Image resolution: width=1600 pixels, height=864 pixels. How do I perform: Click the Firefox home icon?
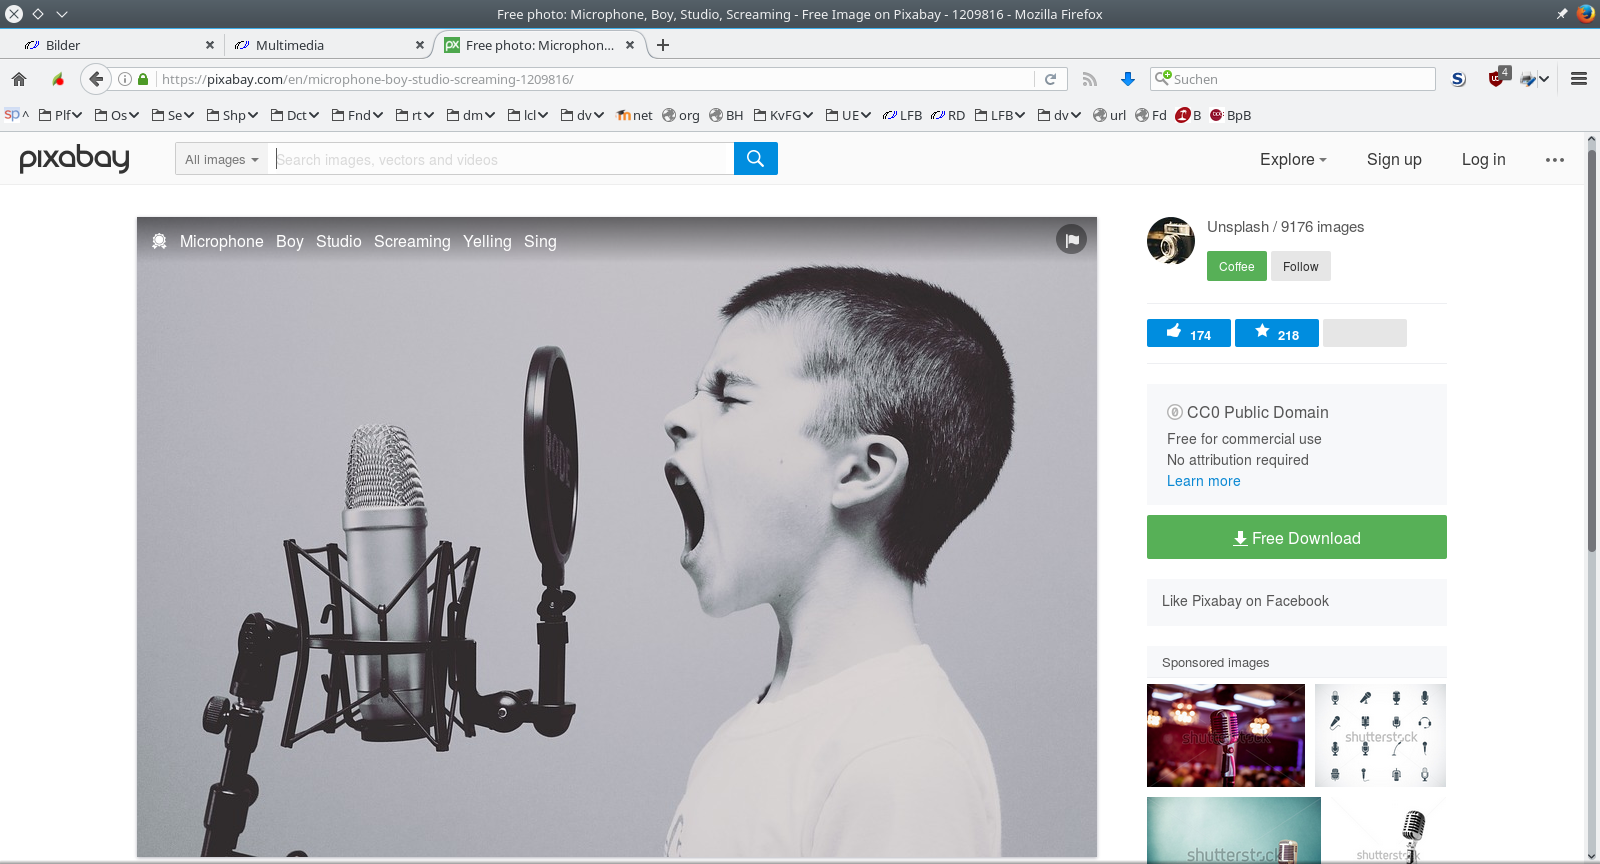point(19,79)
